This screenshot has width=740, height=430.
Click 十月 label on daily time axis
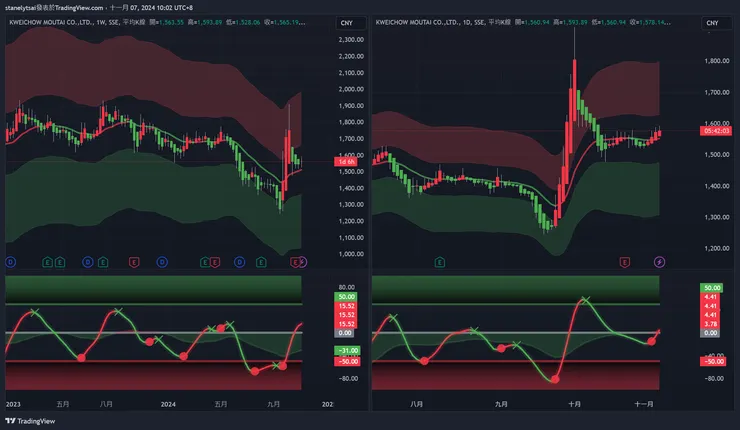574,404
